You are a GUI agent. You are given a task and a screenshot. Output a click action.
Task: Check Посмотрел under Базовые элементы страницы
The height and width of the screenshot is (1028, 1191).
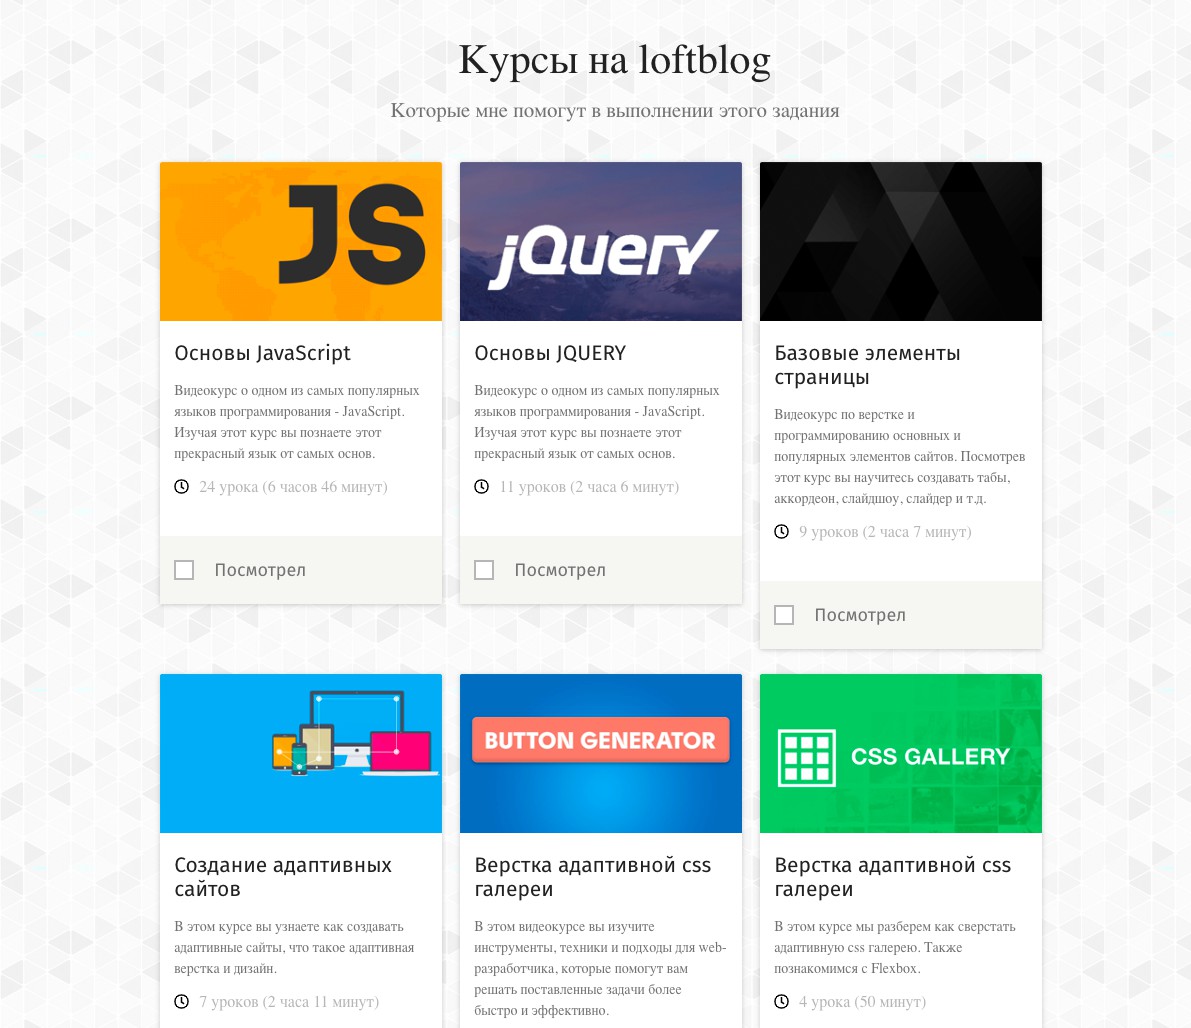pos(784,615)
